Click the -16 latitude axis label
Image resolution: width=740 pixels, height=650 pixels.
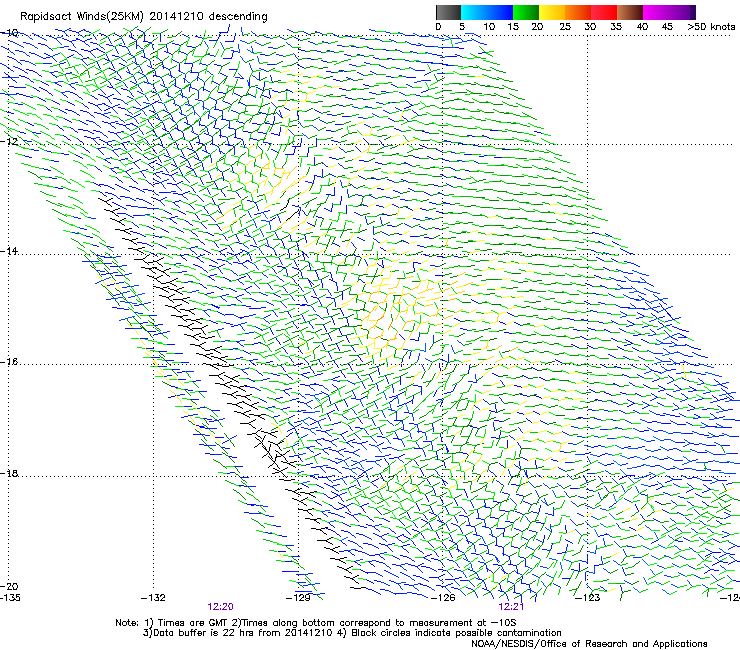click(9, 362)
